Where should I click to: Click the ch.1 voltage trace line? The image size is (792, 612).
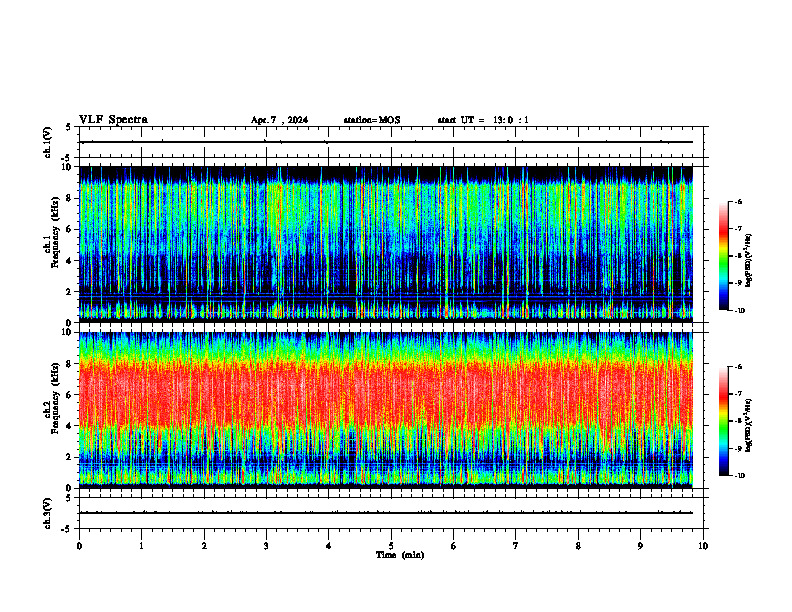coord(386,142)
